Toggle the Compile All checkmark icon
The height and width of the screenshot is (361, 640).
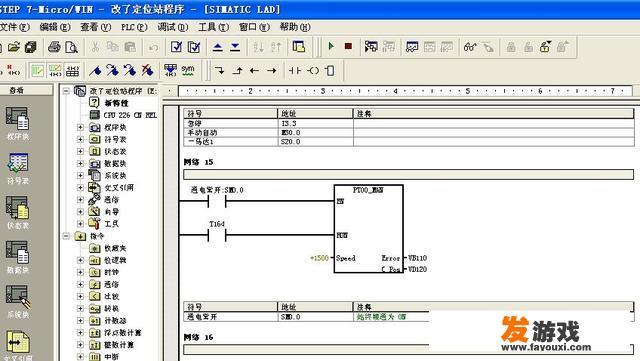coord(194,47)
